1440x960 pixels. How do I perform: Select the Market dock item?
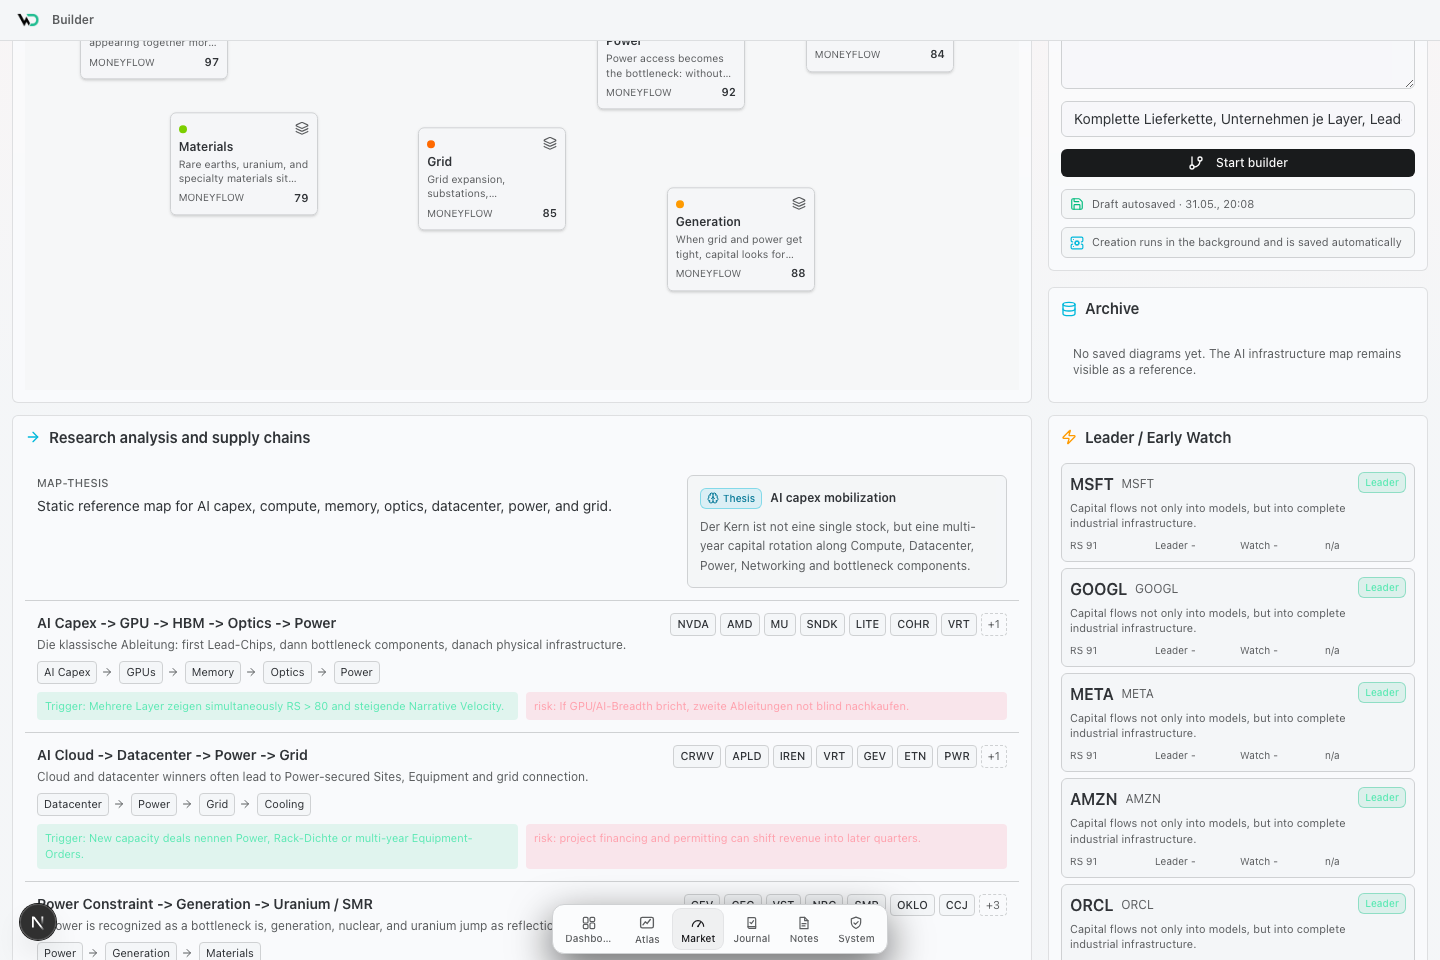coord(698,930)
